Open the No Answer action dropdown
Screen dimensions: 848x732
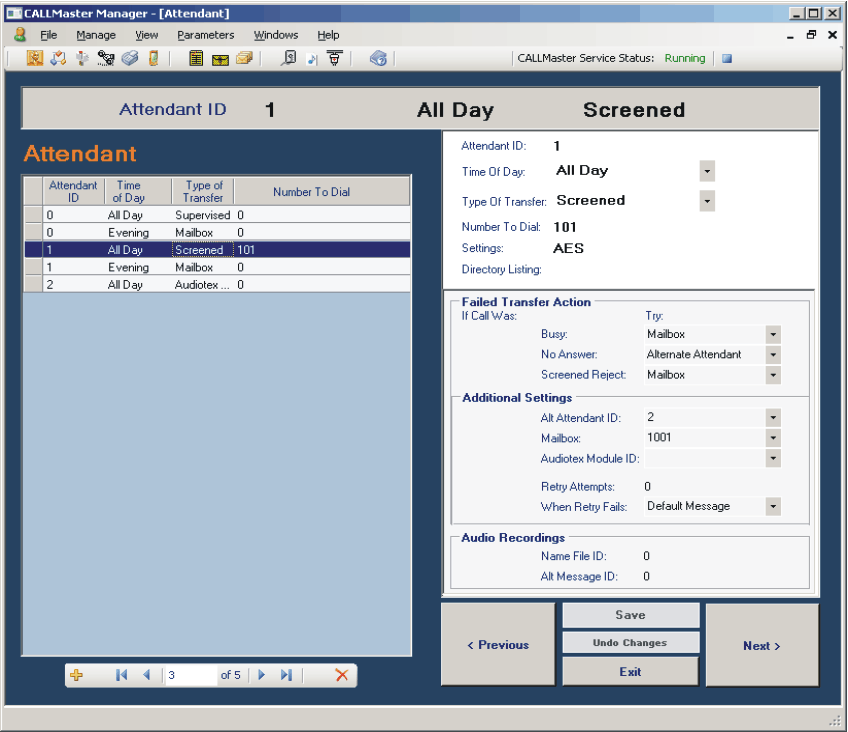coord(773,355)
